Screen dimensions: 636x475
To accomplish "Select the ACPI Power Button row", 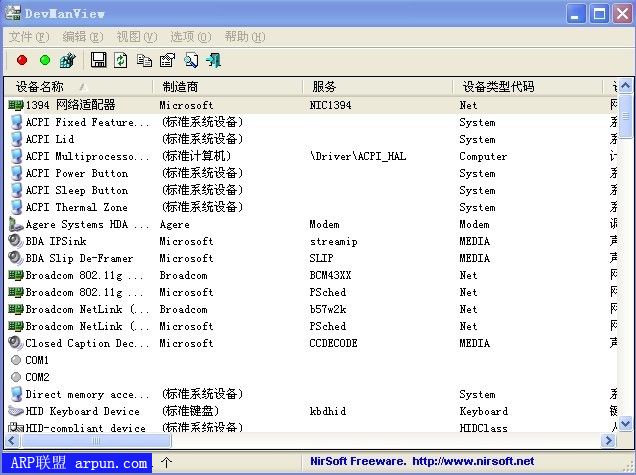I will point(76,173).
